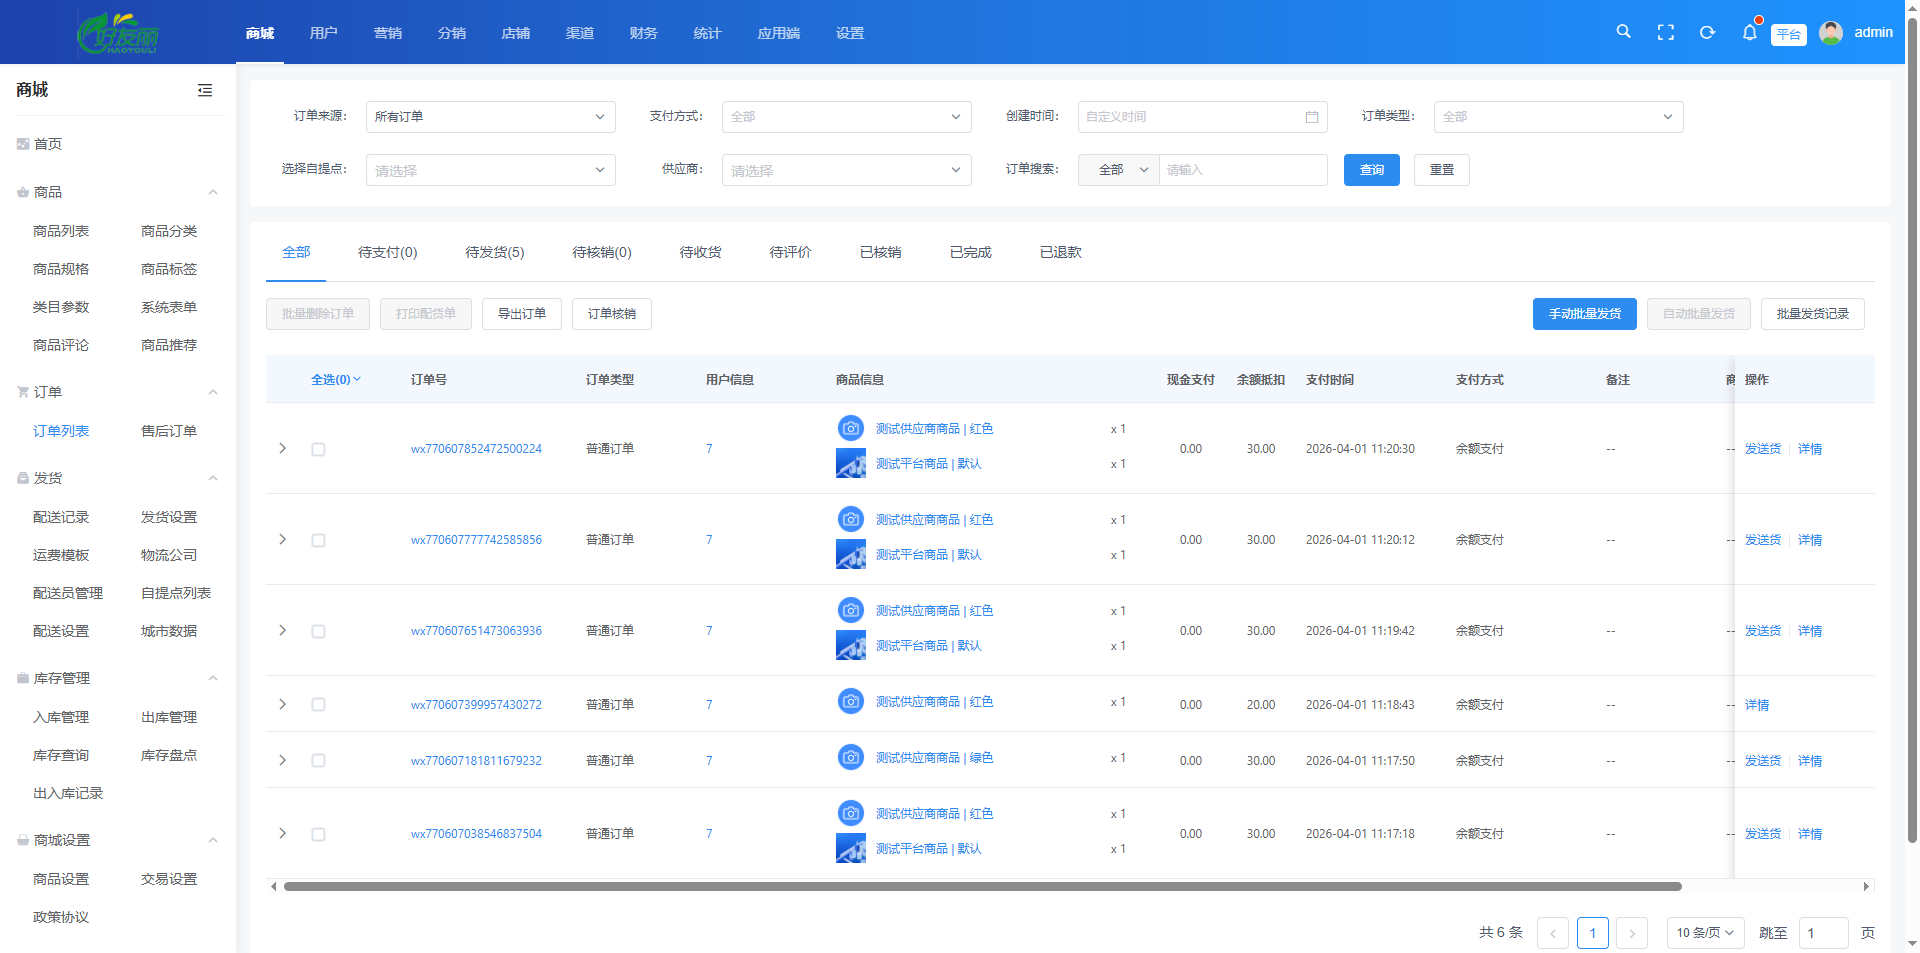The height and width of the screenshot is (953, 1920).
Task: Open the 订单来源 dropdown
Action: (490, 117)
